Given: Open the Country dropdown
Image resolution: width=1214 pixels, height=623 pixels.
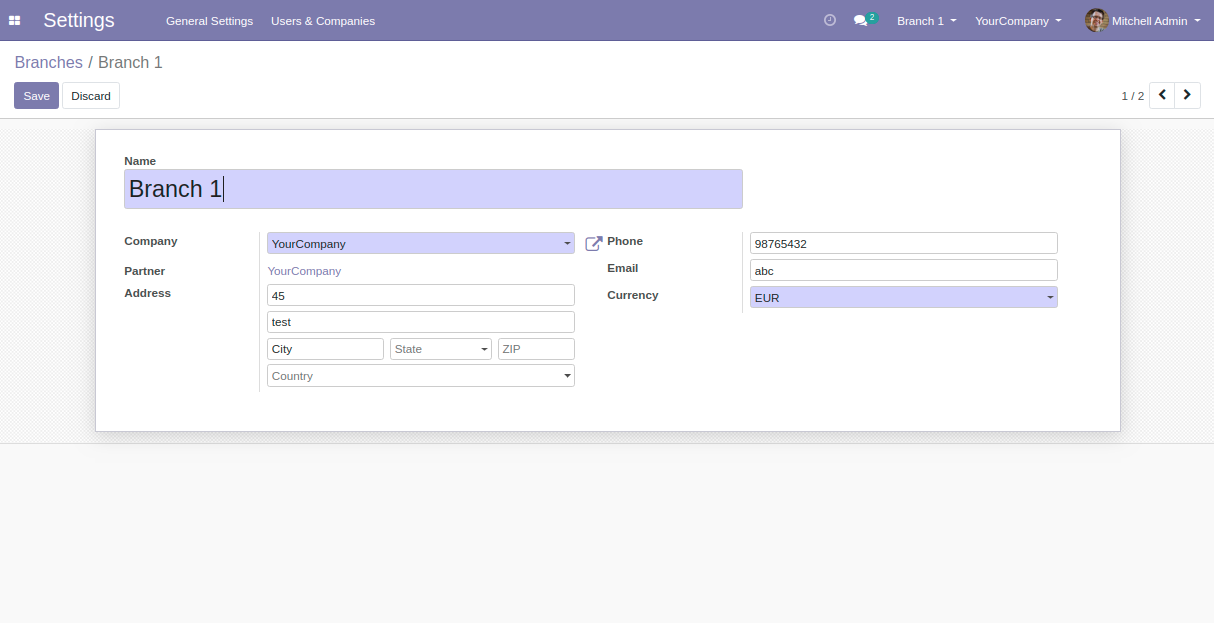Looking at the screenshot, I should (x=421, y=376).
